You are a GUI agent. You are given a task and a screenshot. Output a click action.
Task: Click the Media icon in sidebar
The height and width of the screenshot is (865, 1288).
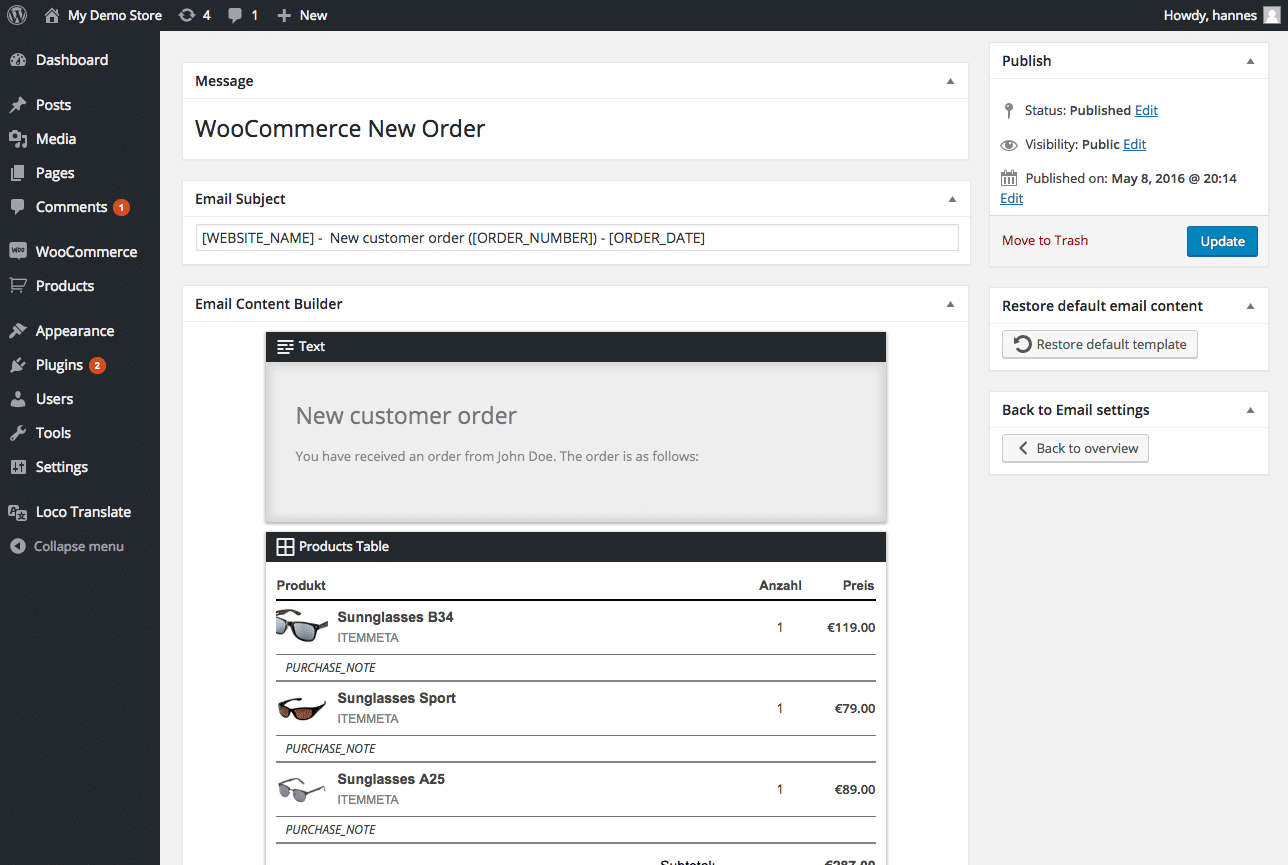18,139
